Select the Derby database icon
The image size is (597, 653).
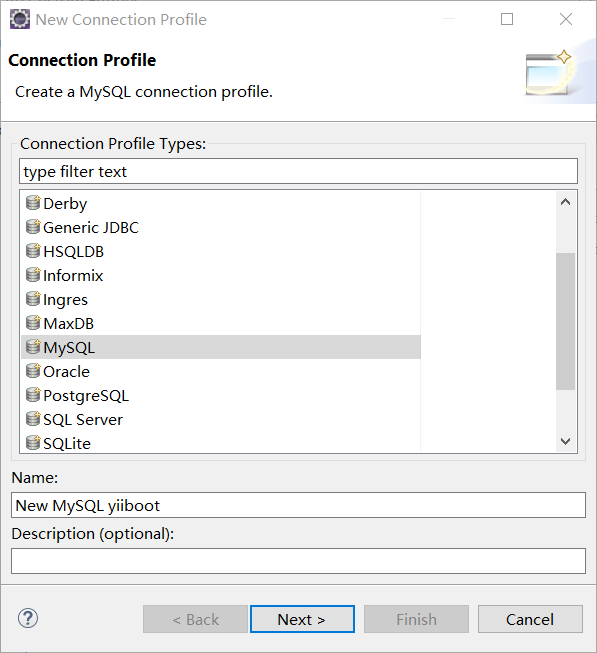(33, 203)
